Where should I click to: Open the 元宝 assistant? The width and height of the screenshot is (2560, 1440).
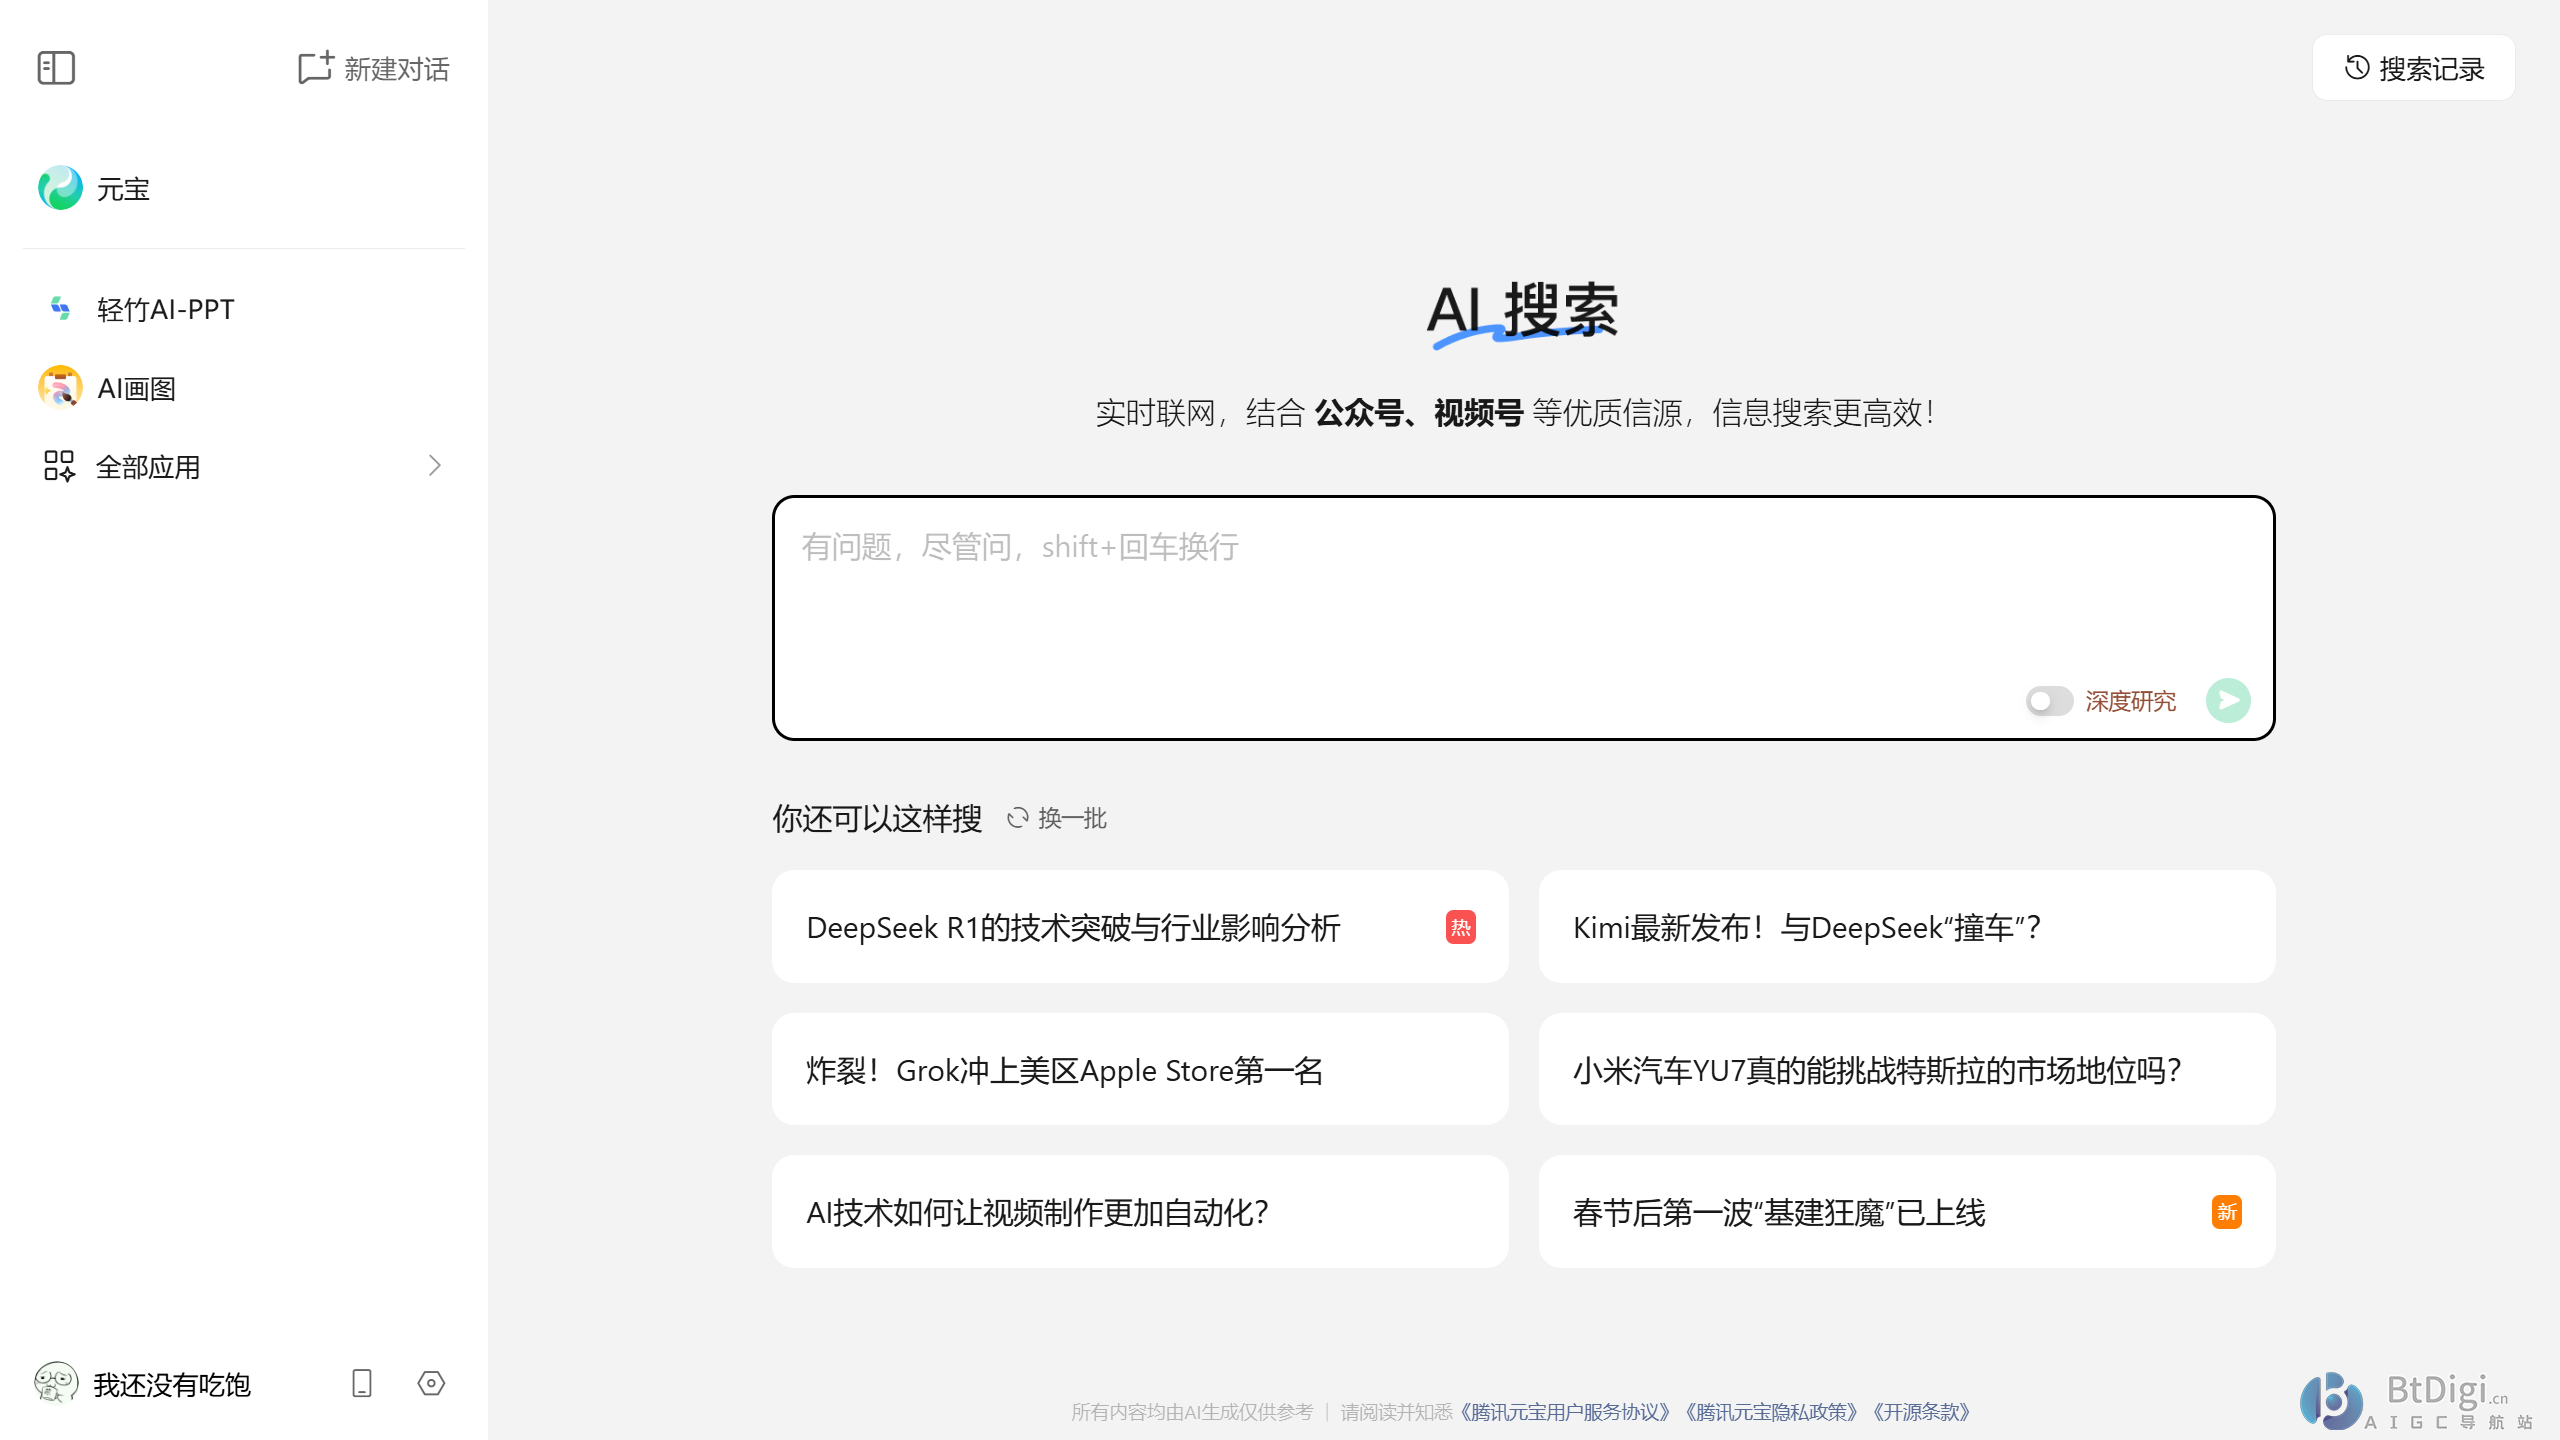tap(120, 188)
